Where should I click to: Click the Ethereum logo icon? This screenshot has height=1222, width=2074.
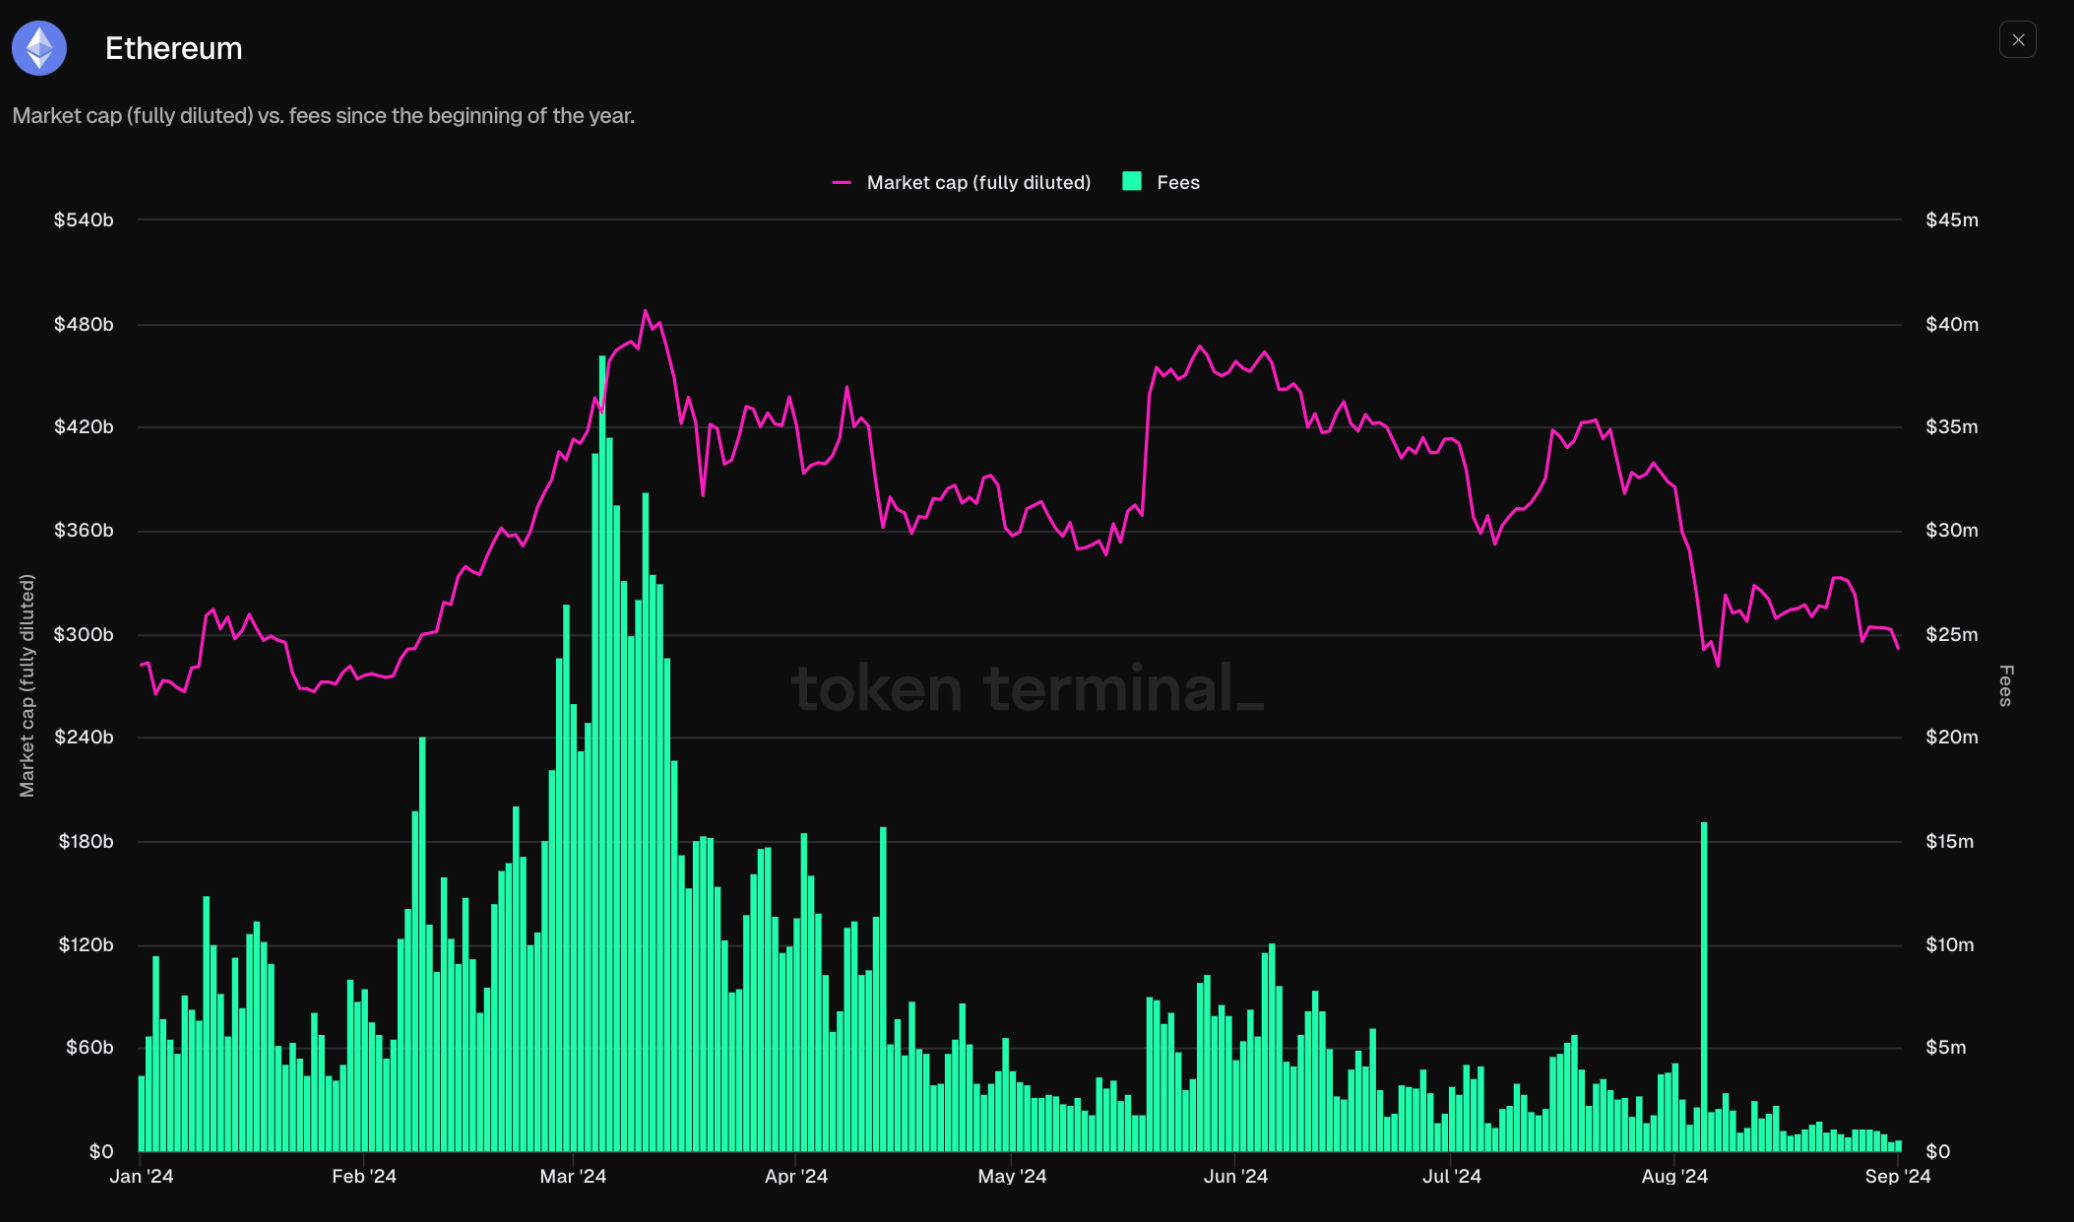pos(39,47)
